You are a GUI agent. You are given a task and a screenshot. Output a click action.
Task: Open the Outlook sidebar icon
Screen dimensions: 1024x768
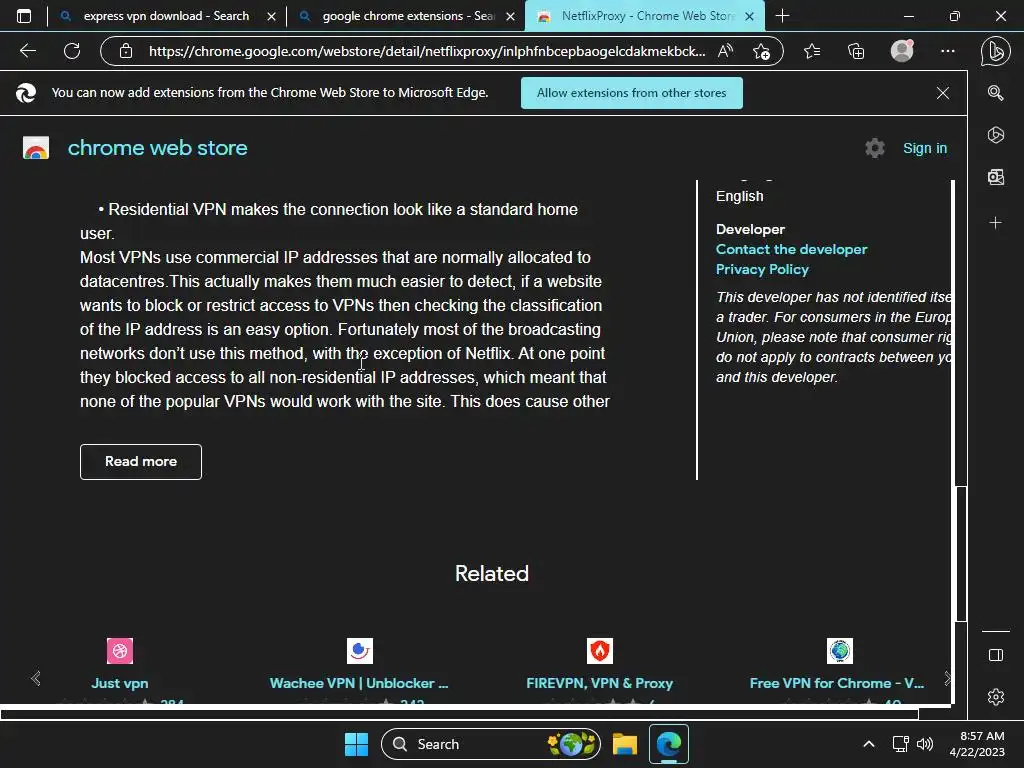click(995, 177)
